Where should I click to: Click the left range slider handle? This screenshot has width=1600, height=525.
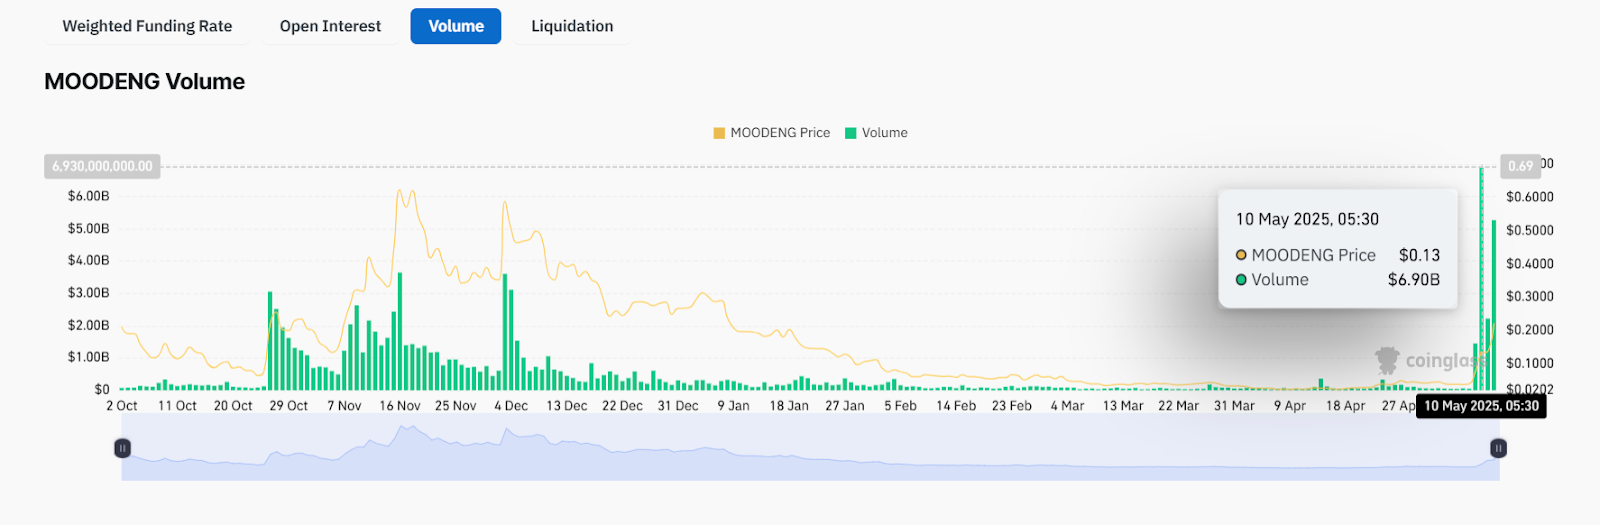pos(122,448)
